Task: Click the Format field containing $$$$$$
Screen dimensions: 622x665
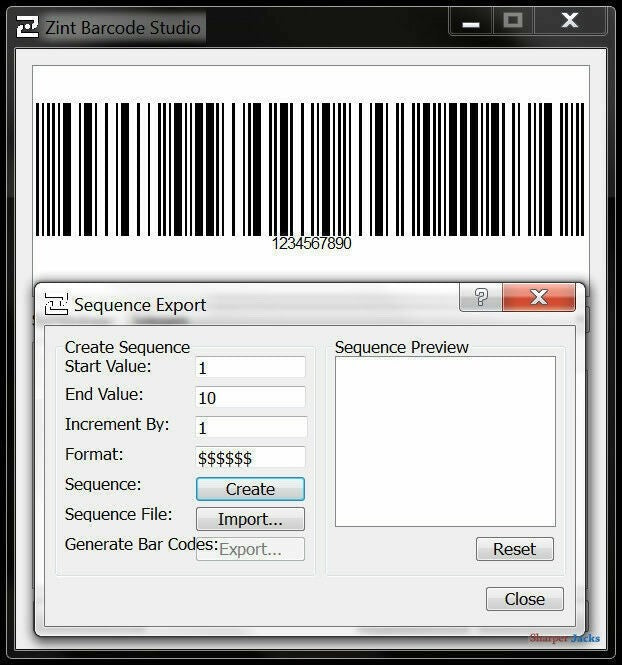Action: point(250,457)
